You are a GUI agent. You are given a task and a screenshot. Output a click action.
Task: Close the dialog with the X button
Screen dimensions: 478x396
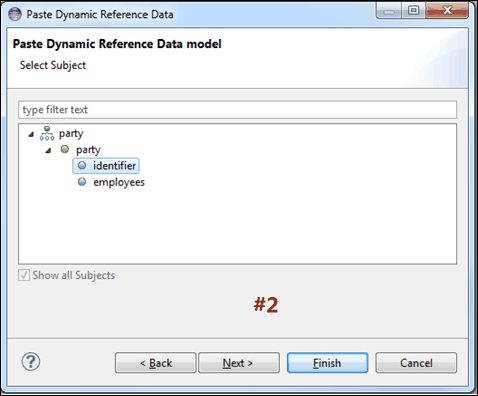pos(447,11)
